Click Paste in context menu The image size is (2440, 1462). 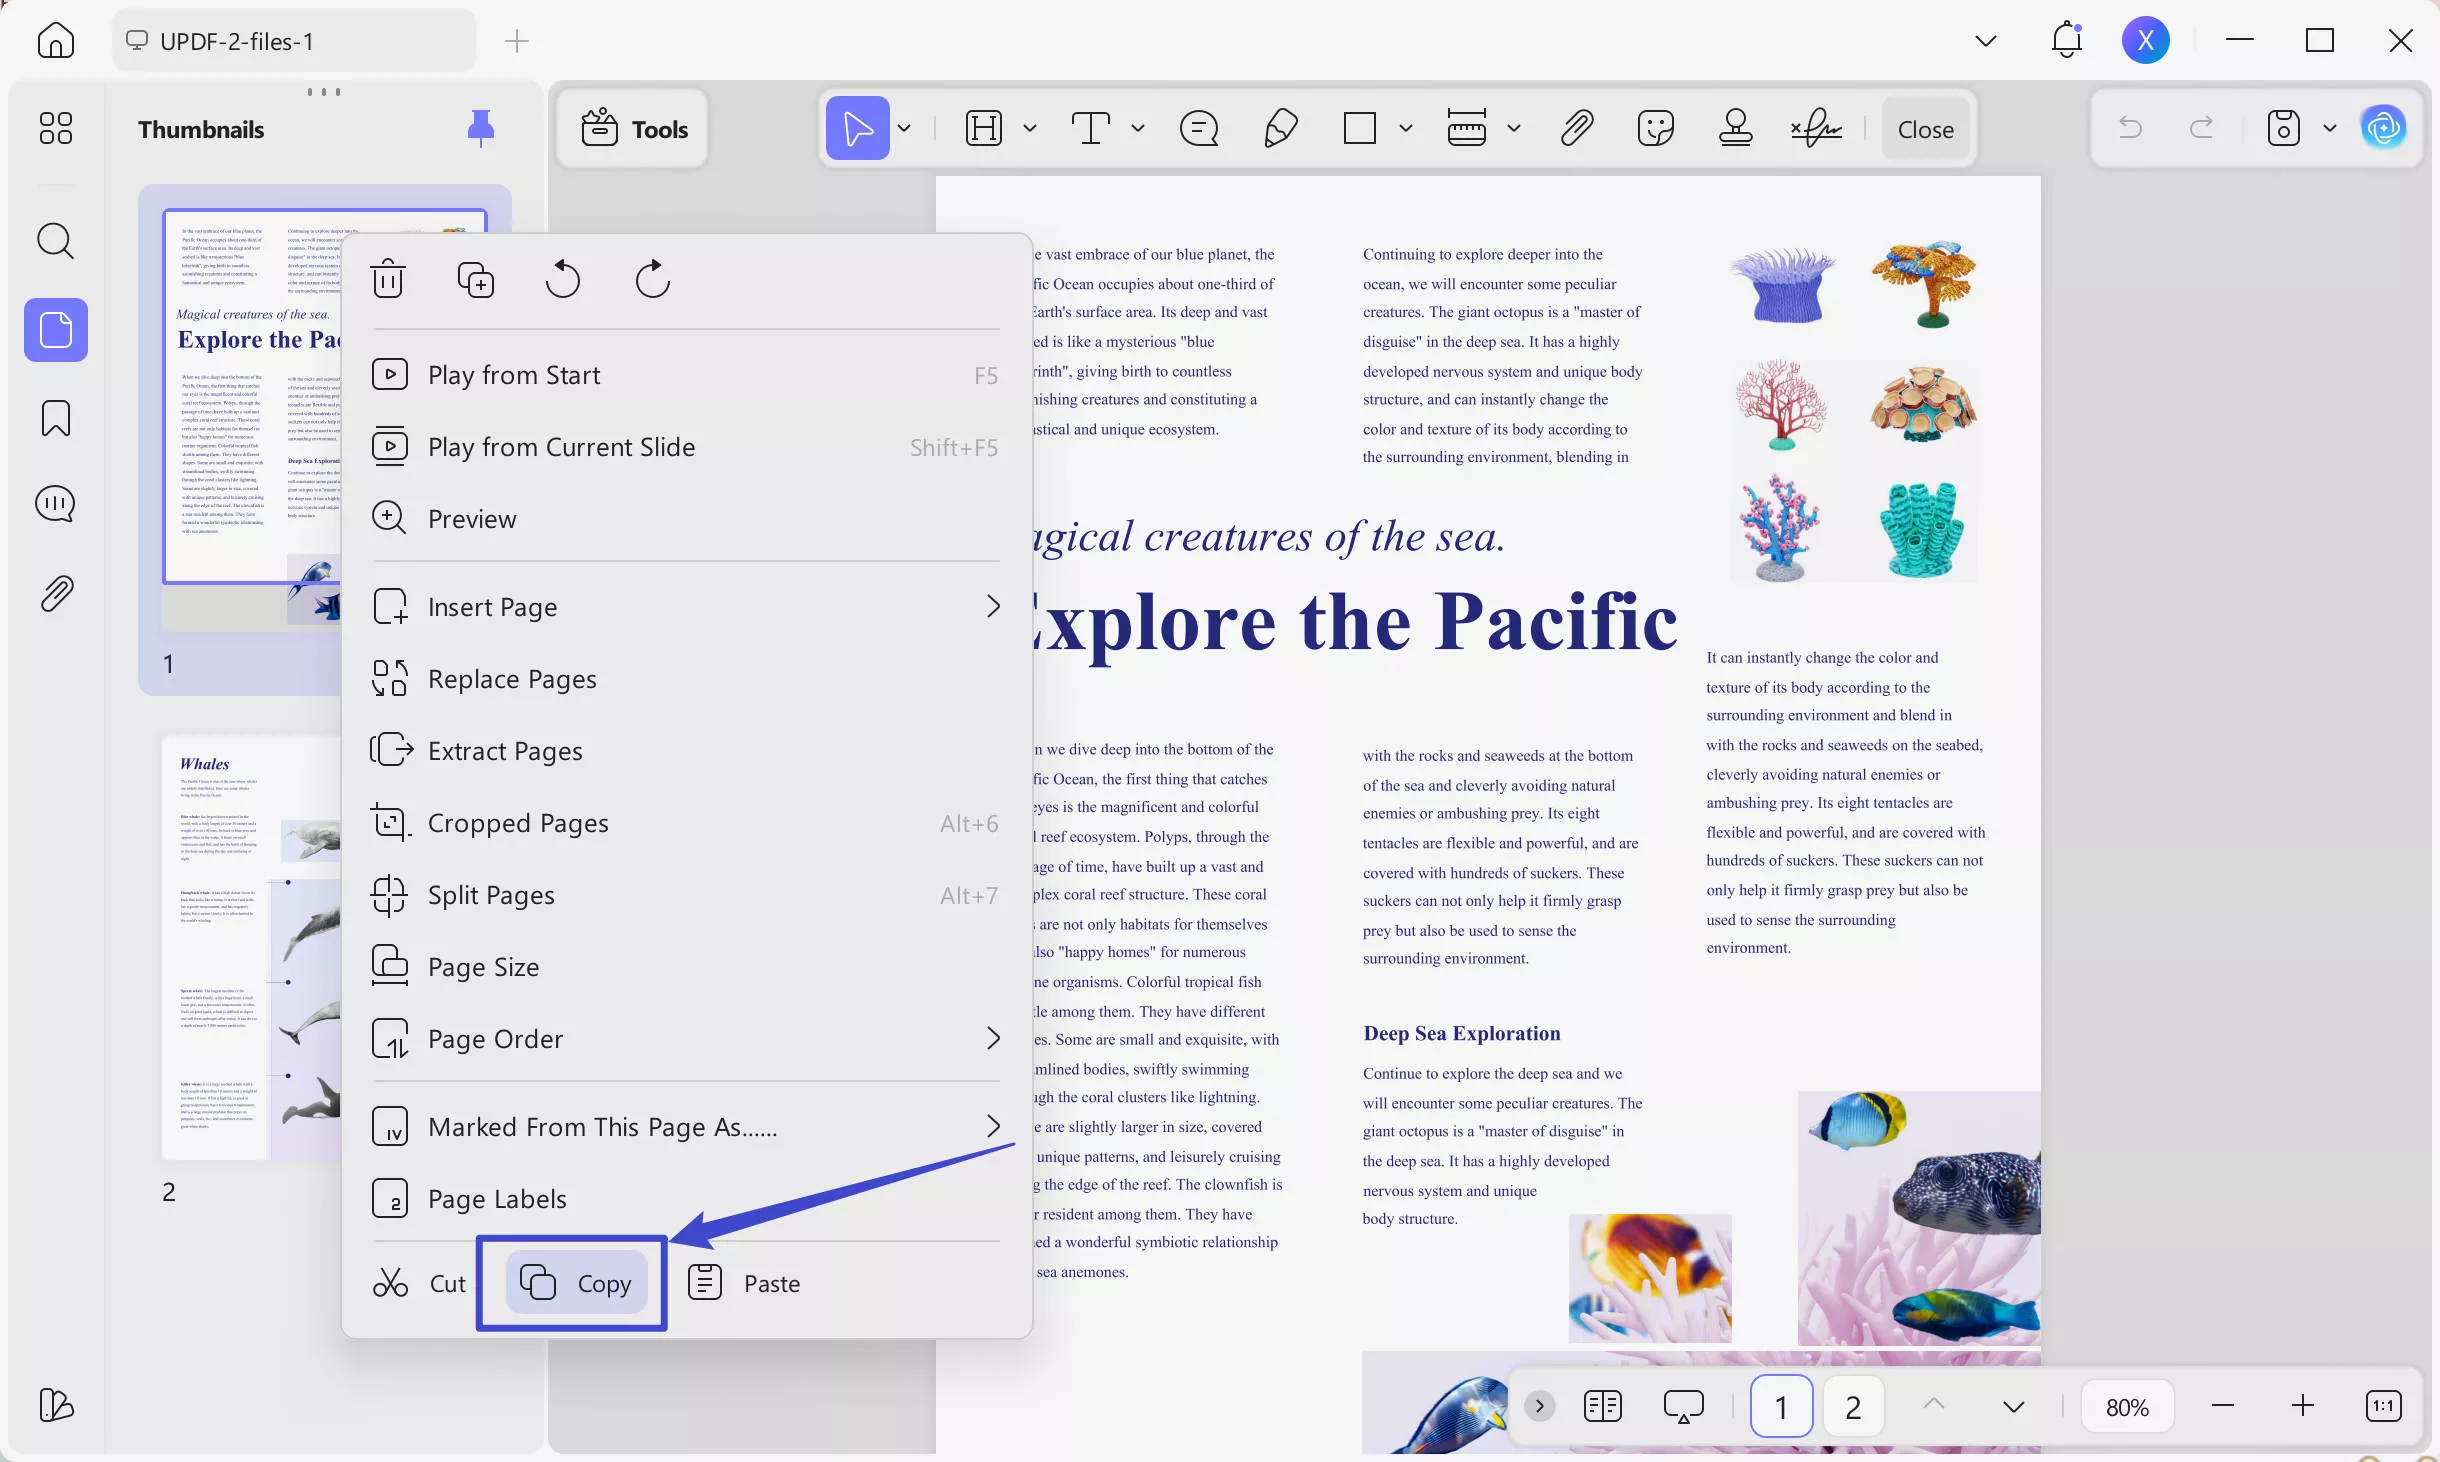(x=744, y=1283)
